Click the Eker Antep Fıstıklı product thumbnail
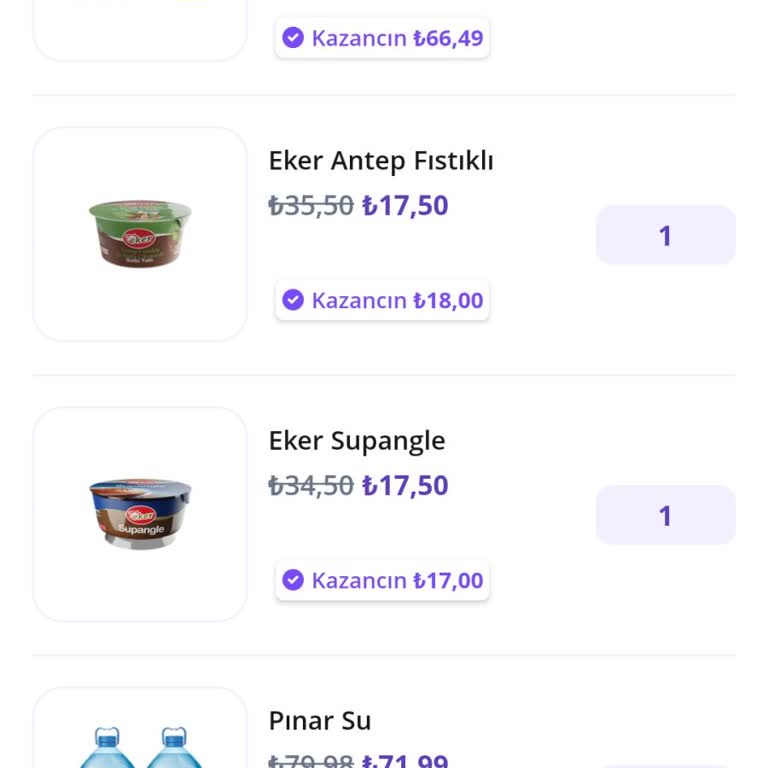Image resolution: width=768 pixels, height=768 pixels. click(x=140, y=234)
